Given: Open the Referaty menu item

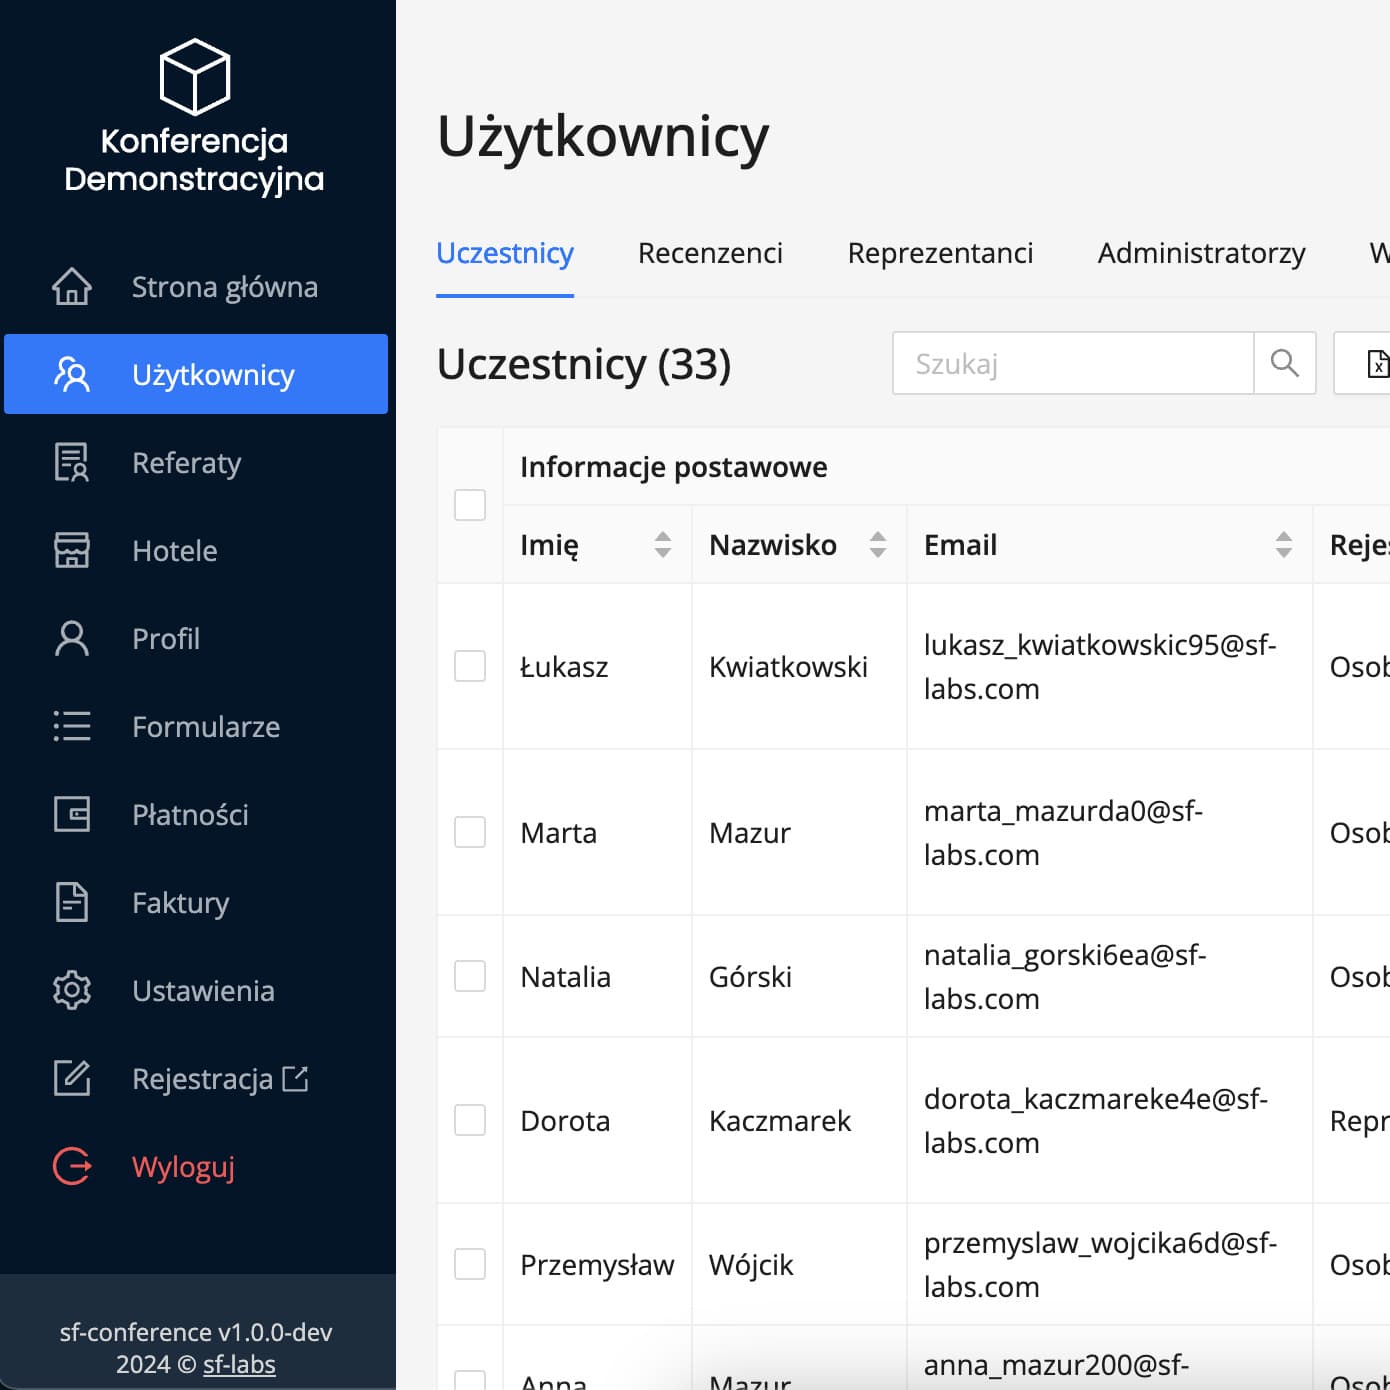Looking at the screenshot, I should coord(196,462).
